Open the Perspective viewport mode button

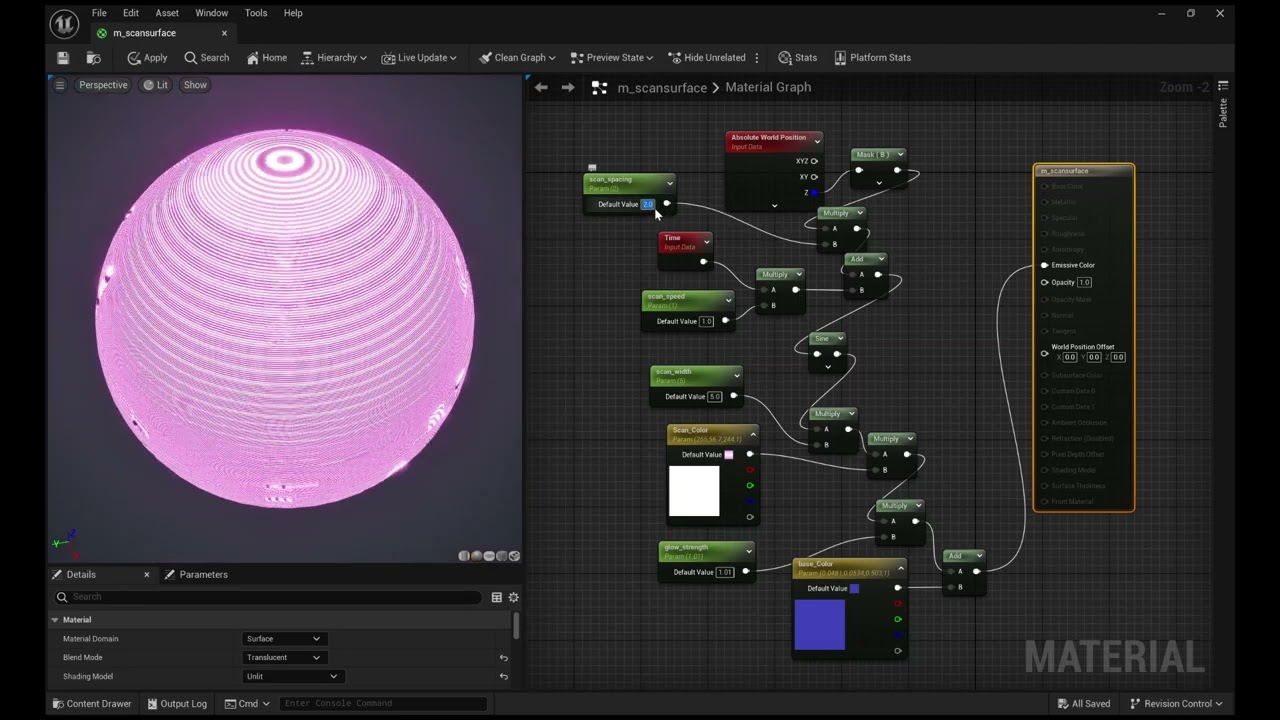pos(103,85)
